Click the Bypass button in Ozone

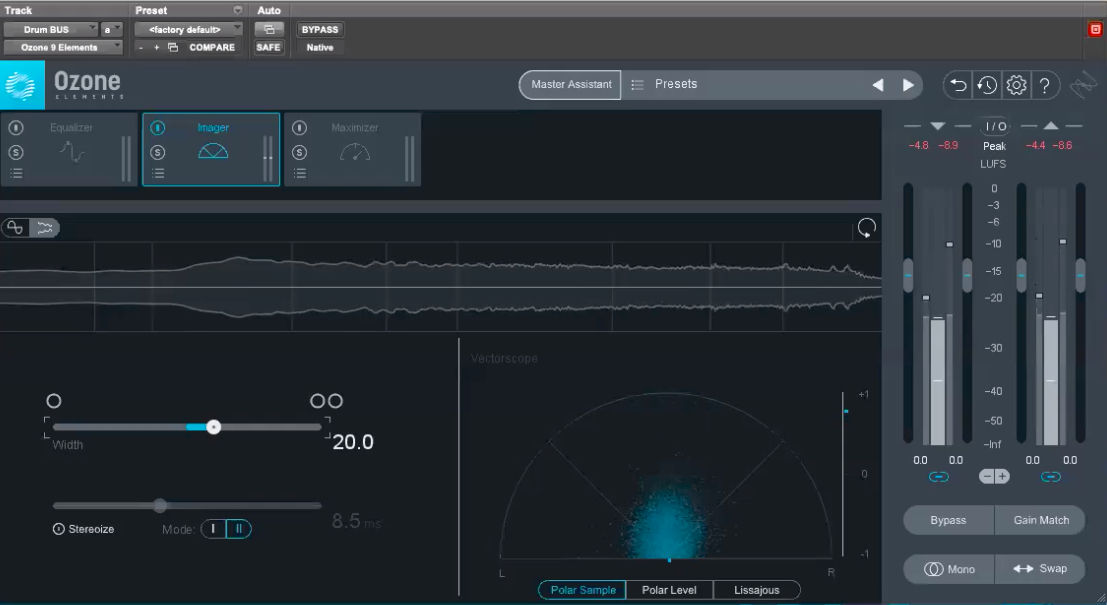tap(948, 520)
